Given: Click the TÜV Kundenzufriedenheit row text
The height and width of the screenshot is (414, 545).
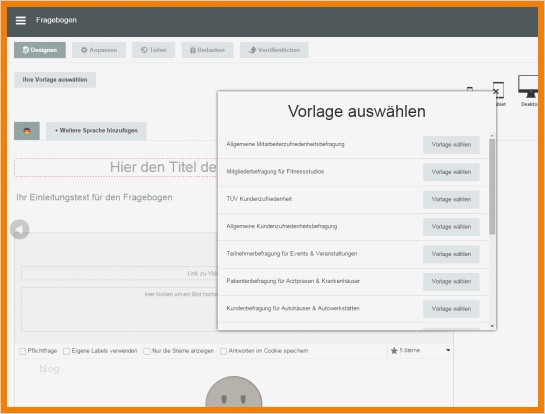Looking at the screenshot, I should pos(259,199).
